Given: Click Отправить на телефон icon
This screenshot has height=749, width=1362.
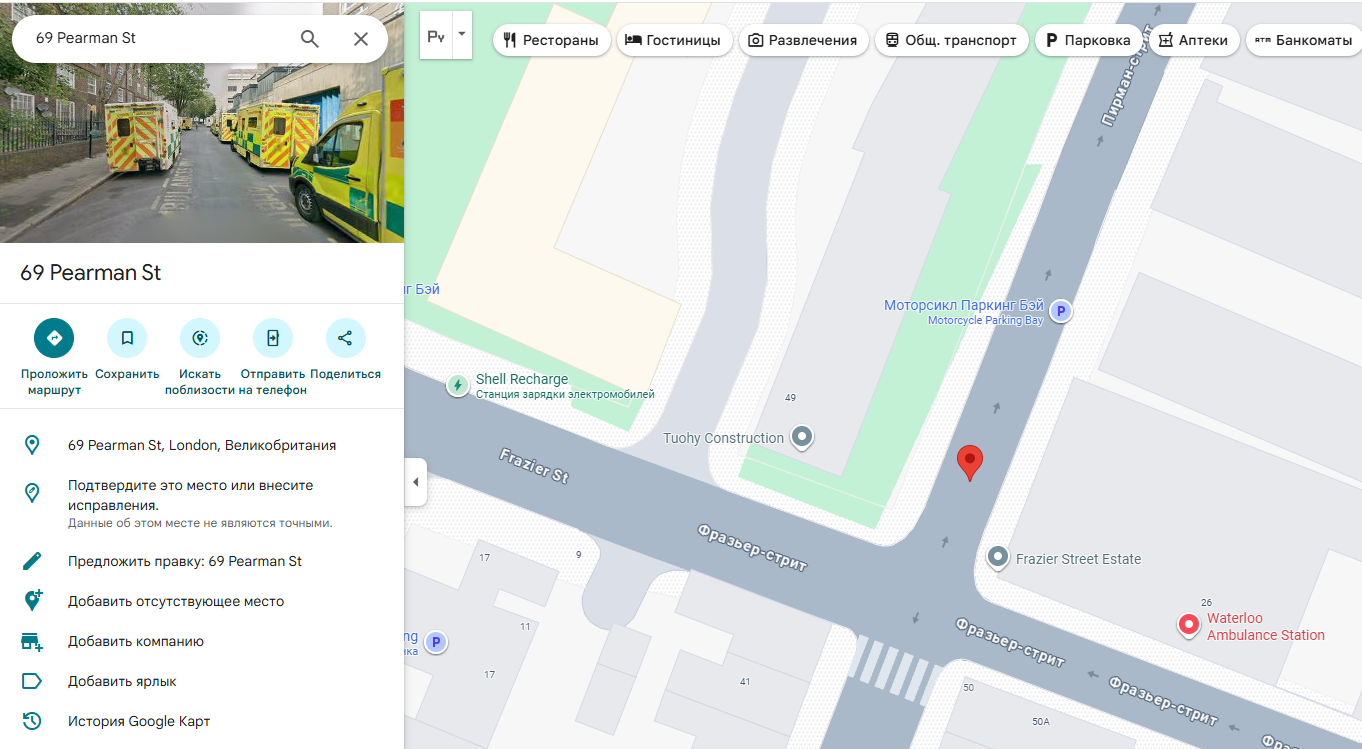Looking at the screenshot, I should pos(273,338).
